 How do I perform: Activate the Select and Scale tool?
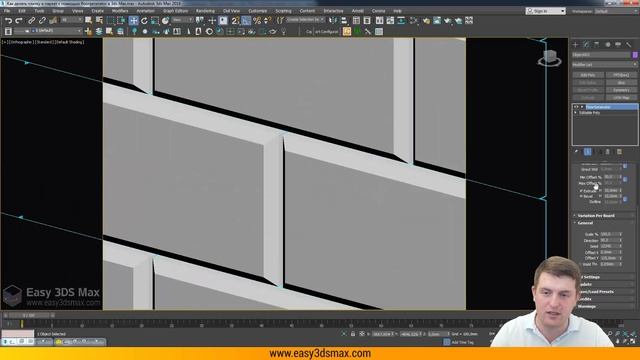pos(155,20)
